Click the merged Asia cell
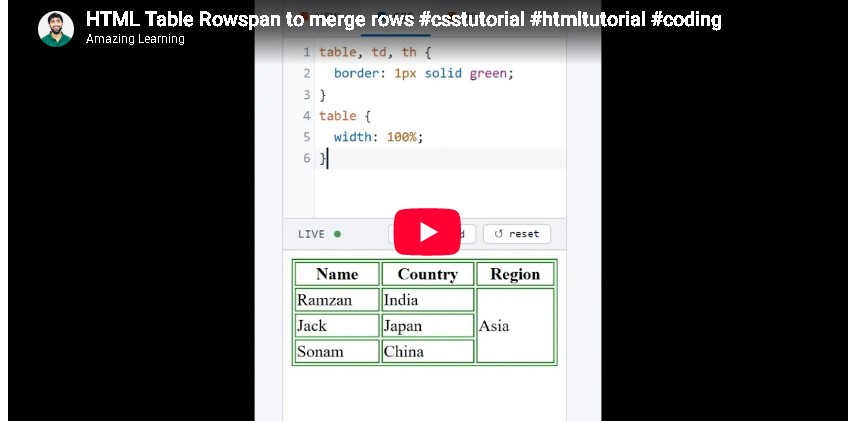 [515, 325]
